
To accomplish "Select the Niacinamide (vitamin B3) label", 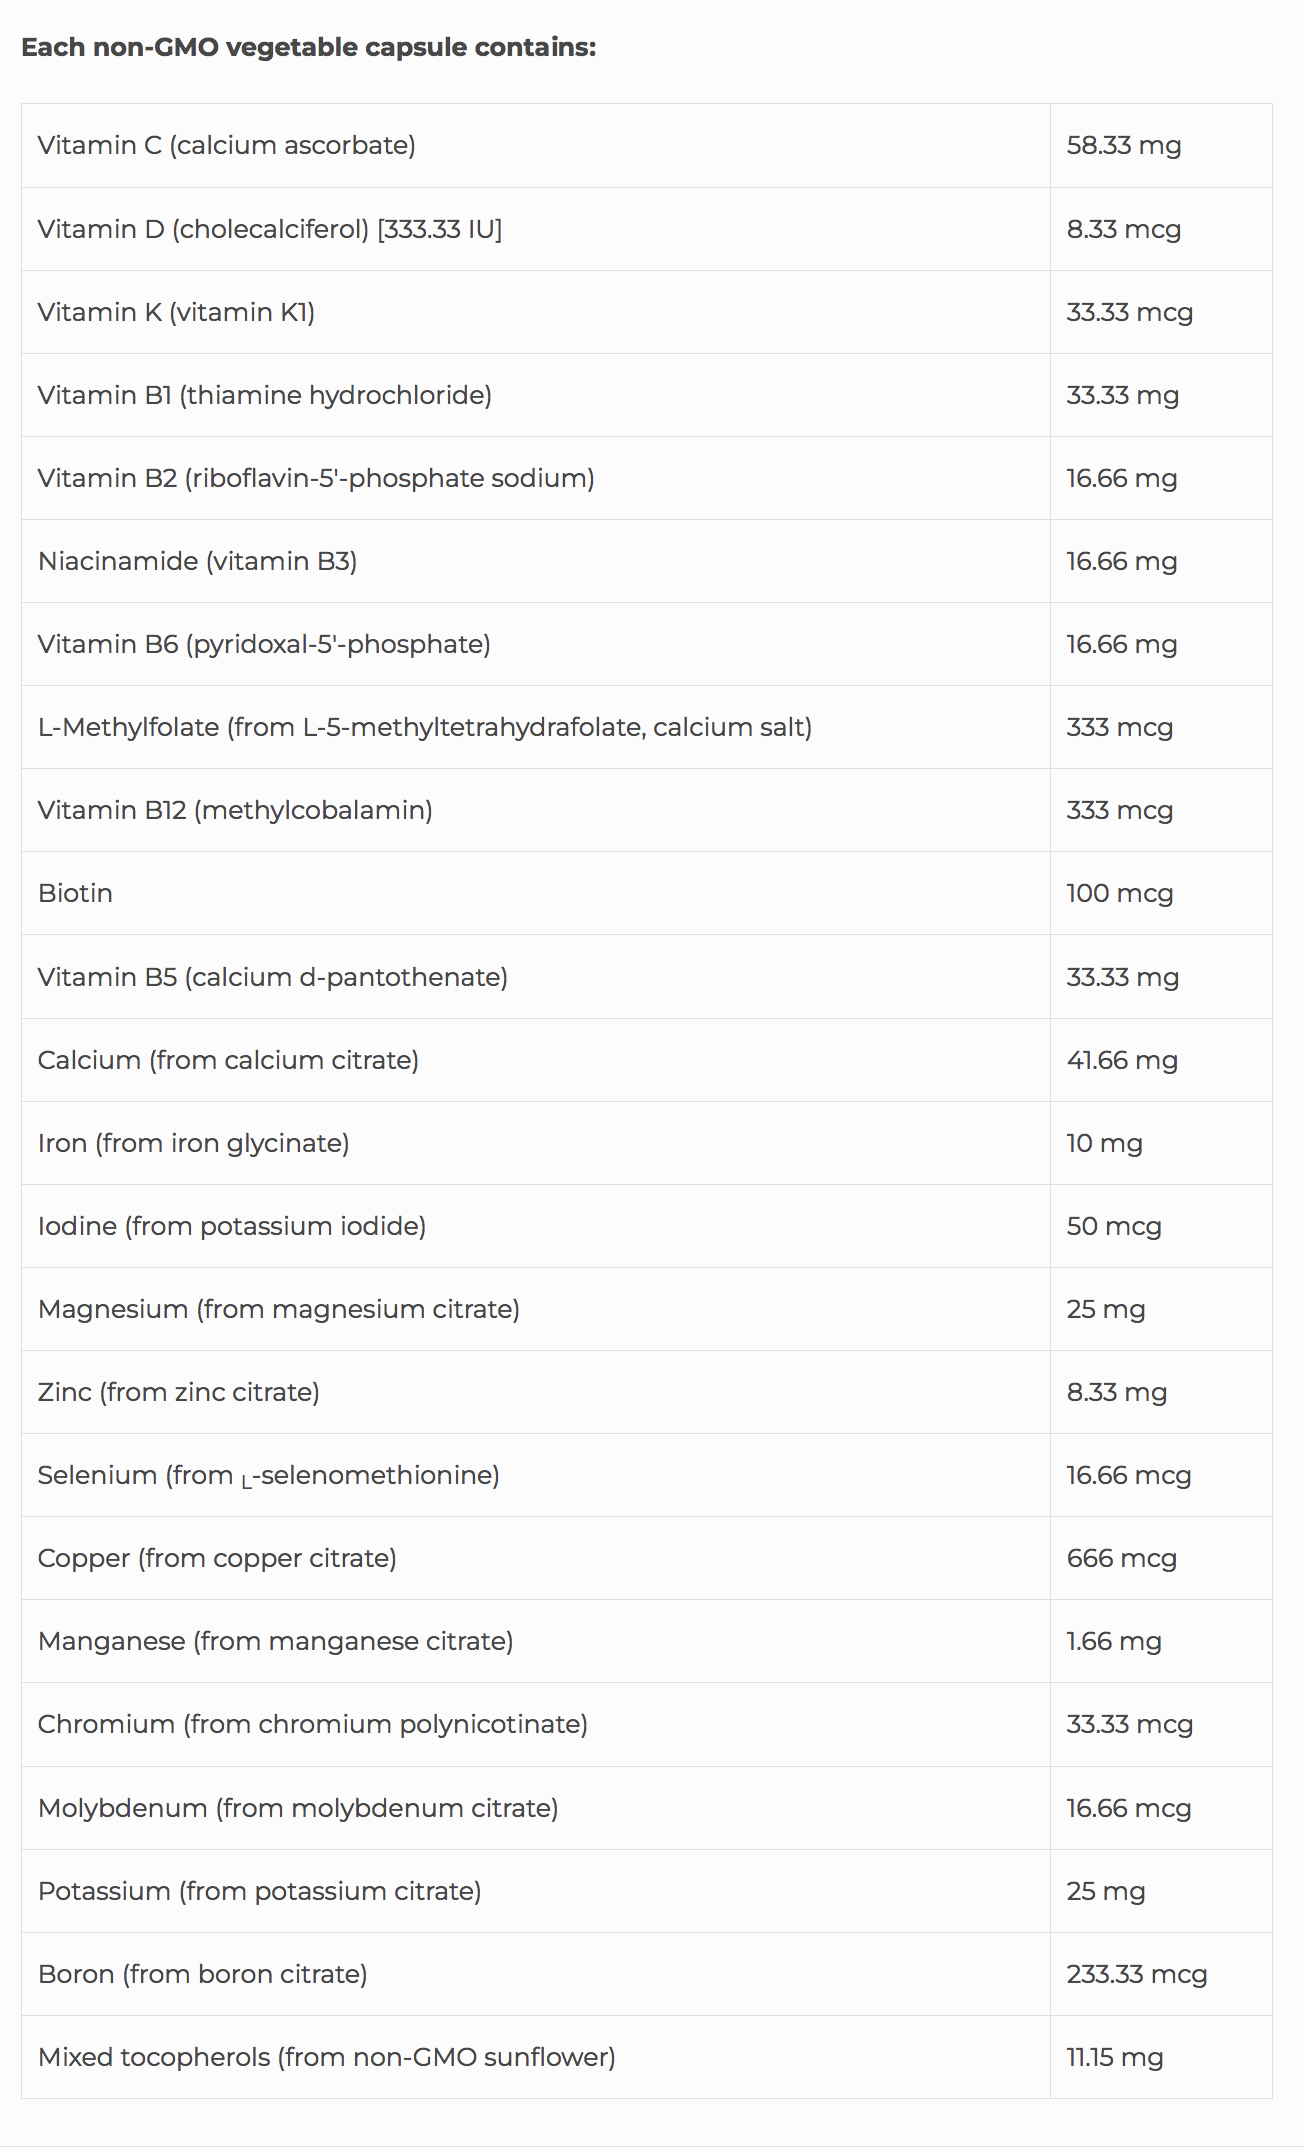I will point(197,561).
